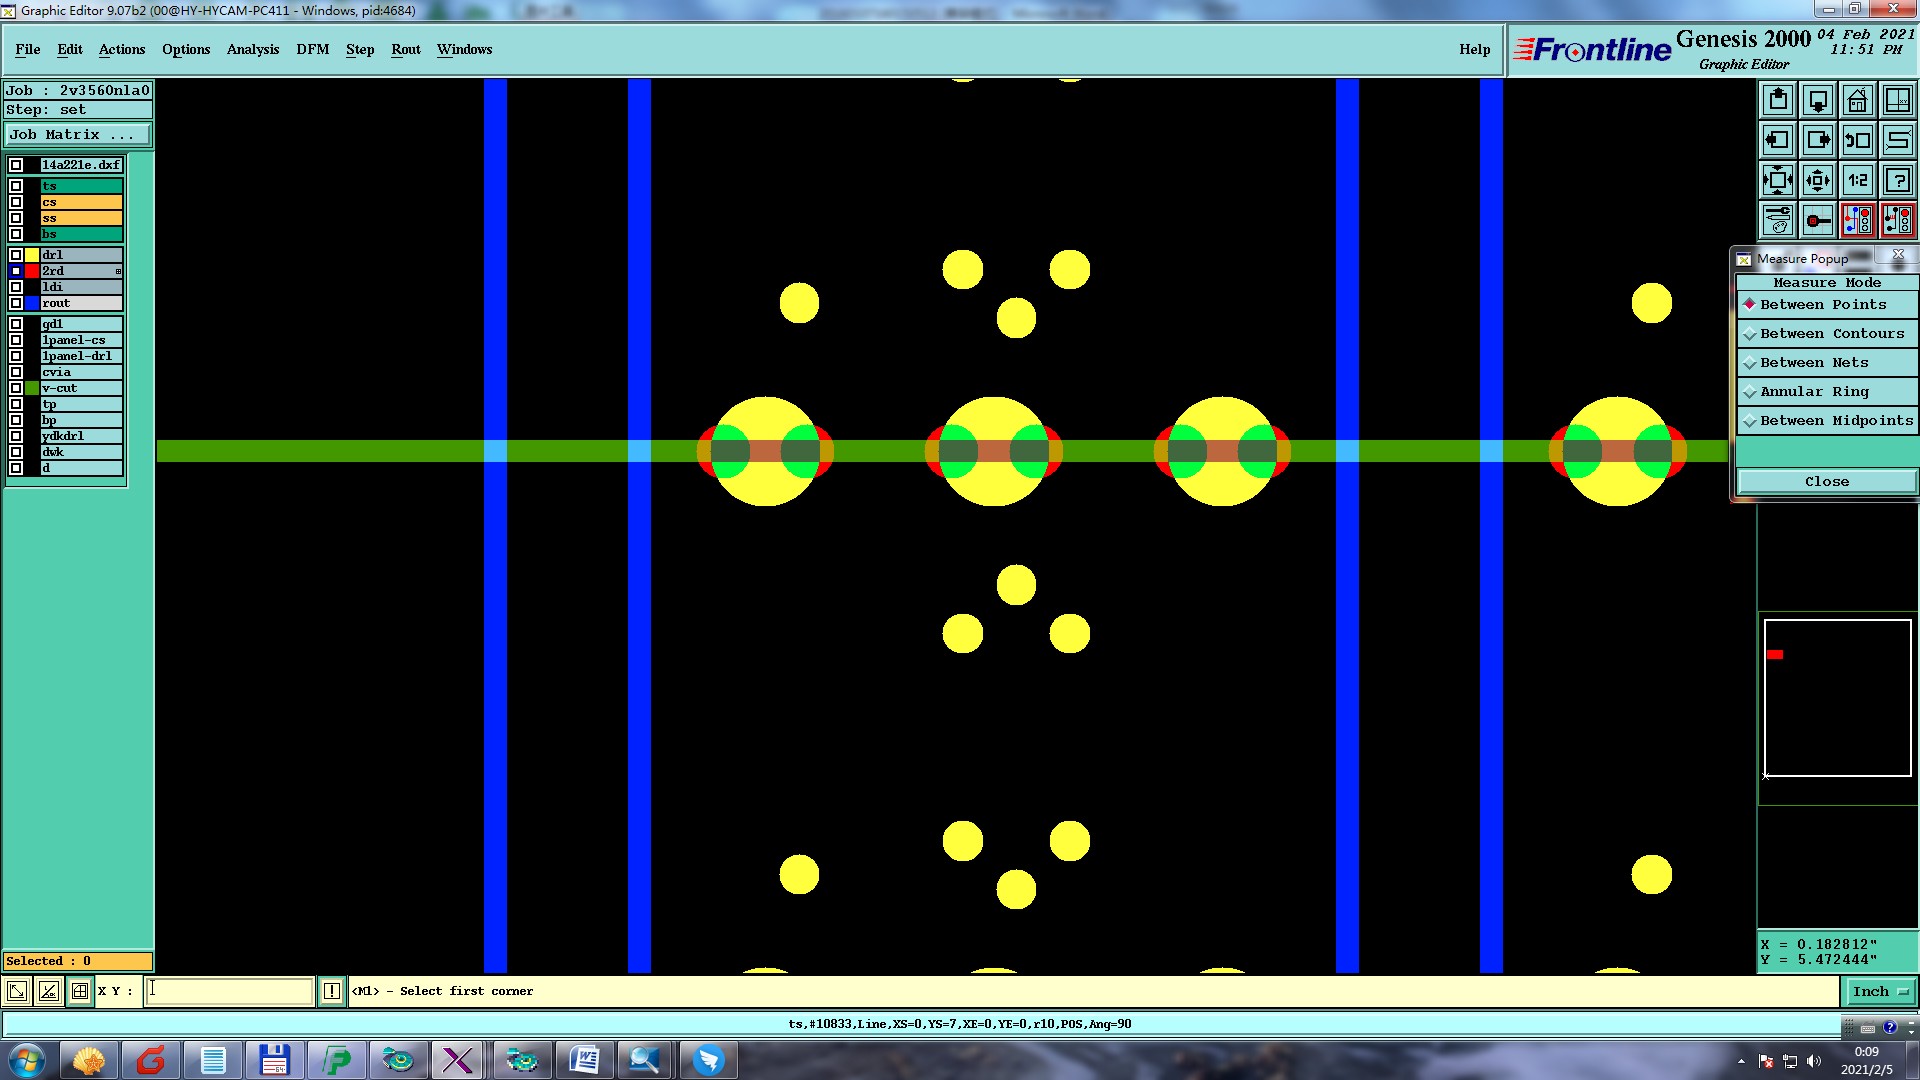This screenshot has height=1080, width=1920.
Task: Click the X Y coordinate input field
Action: [230, 991]
